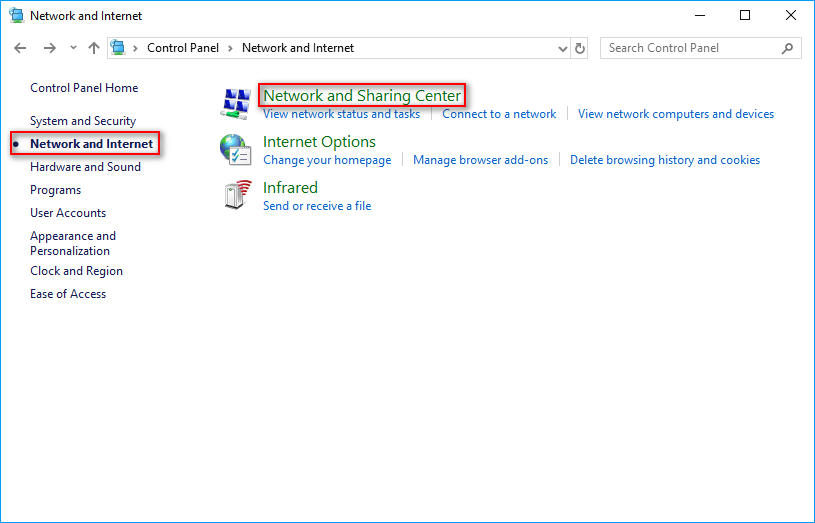The height and width of the screenshot is (523, 815).
Task: Click the Infrared device icon
Action: [238, 195]
